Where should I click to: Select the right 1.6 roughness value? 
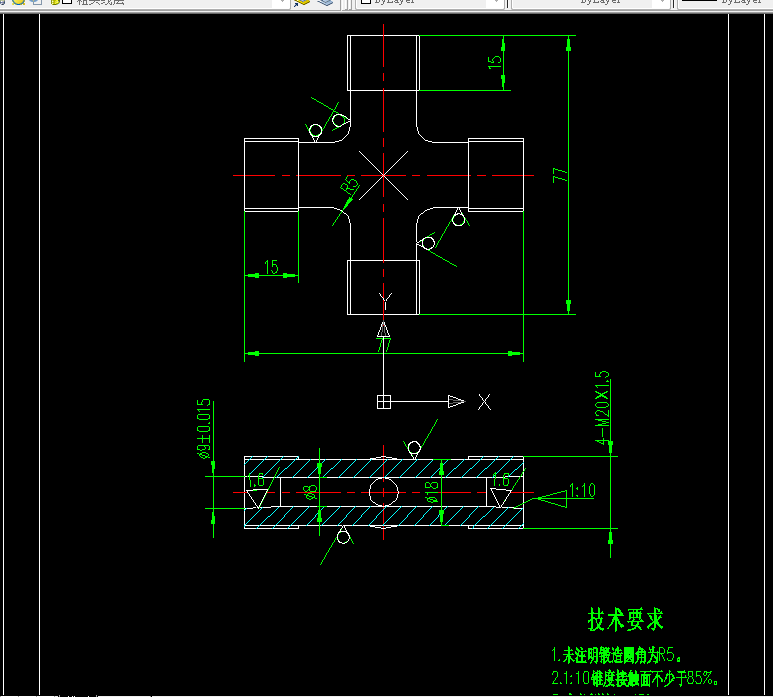[501, 480]
